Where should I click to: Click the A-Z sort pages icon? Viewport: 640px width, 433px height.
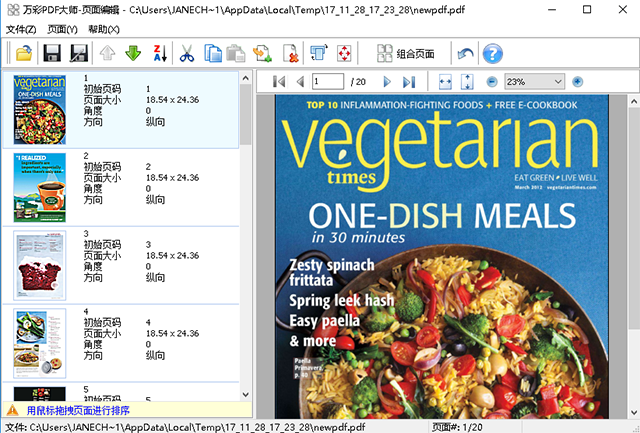[x=157, y=53]
